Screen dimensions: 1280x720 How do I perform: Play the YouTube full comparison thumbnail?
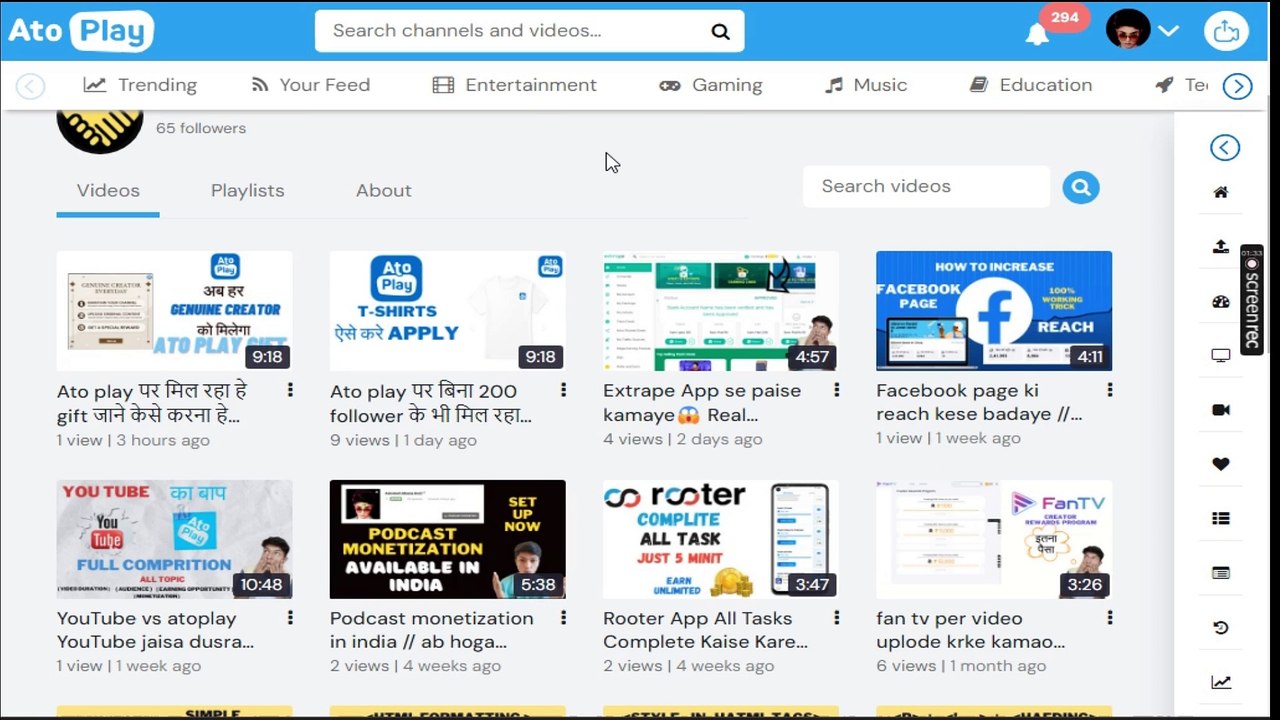pyautogui.click(x=175, y=539)
